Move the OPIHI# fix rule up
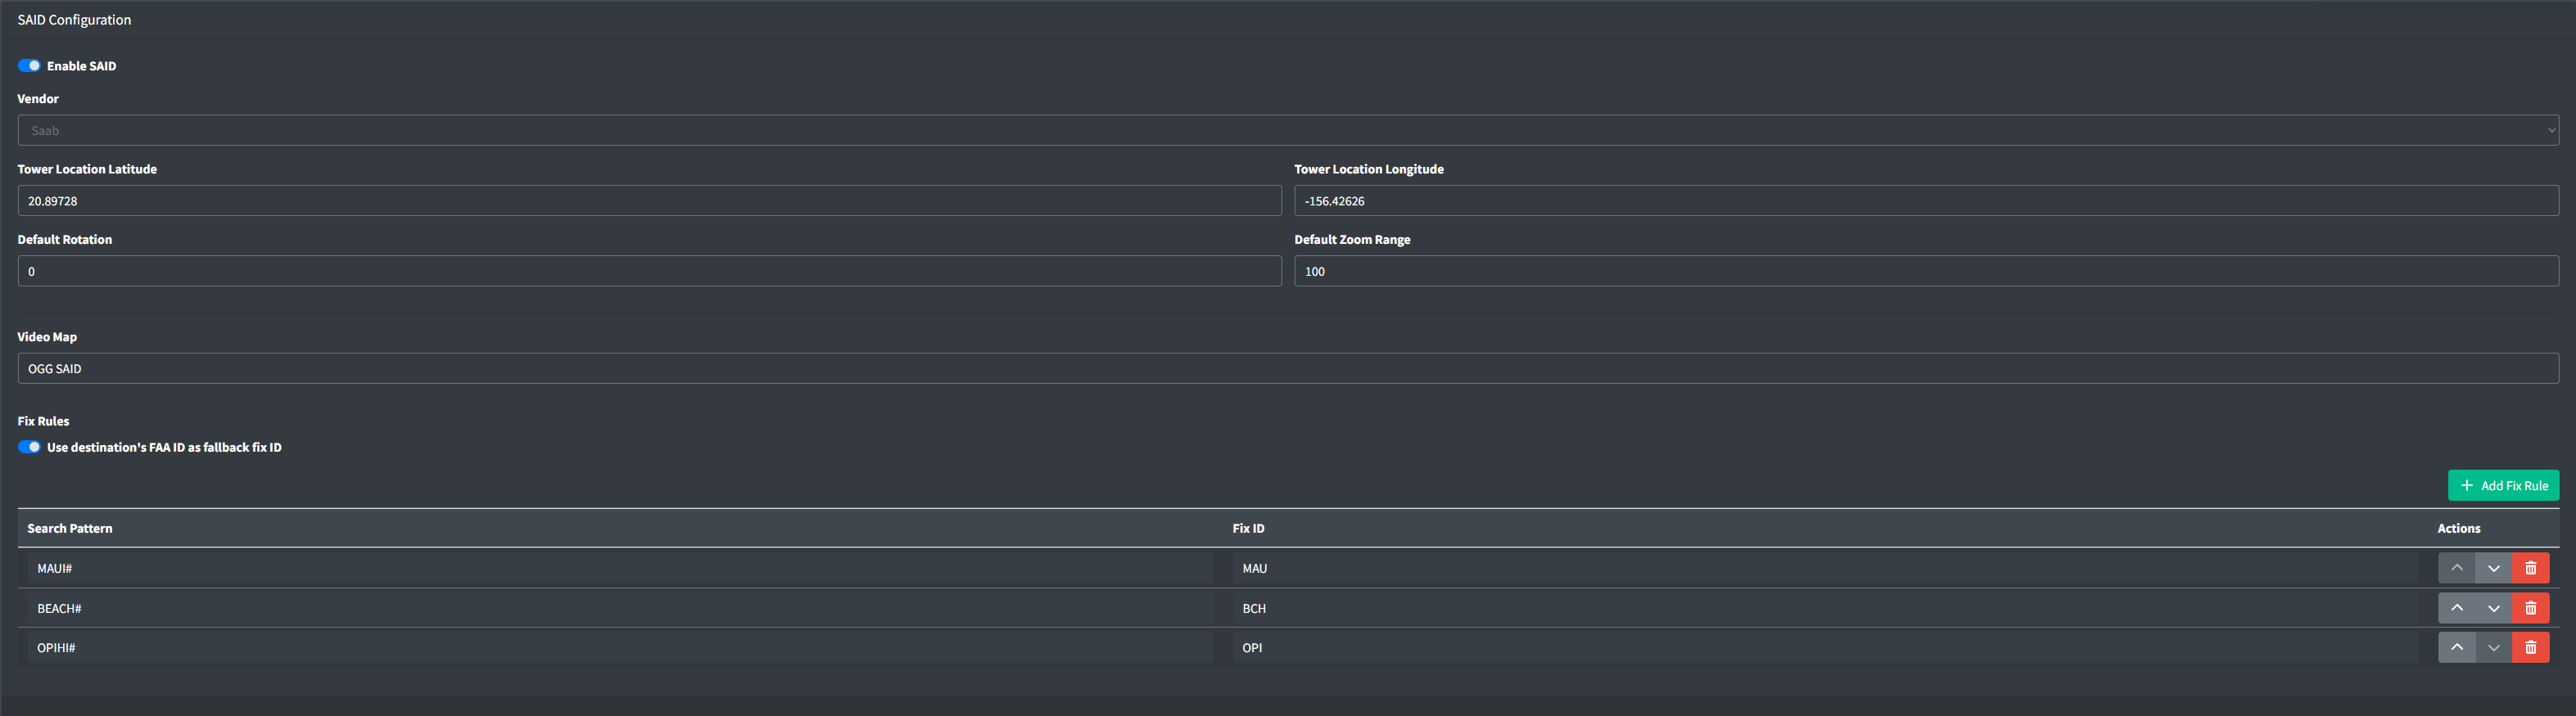This screenshot has height=716, width=2576. (2456, 647)
